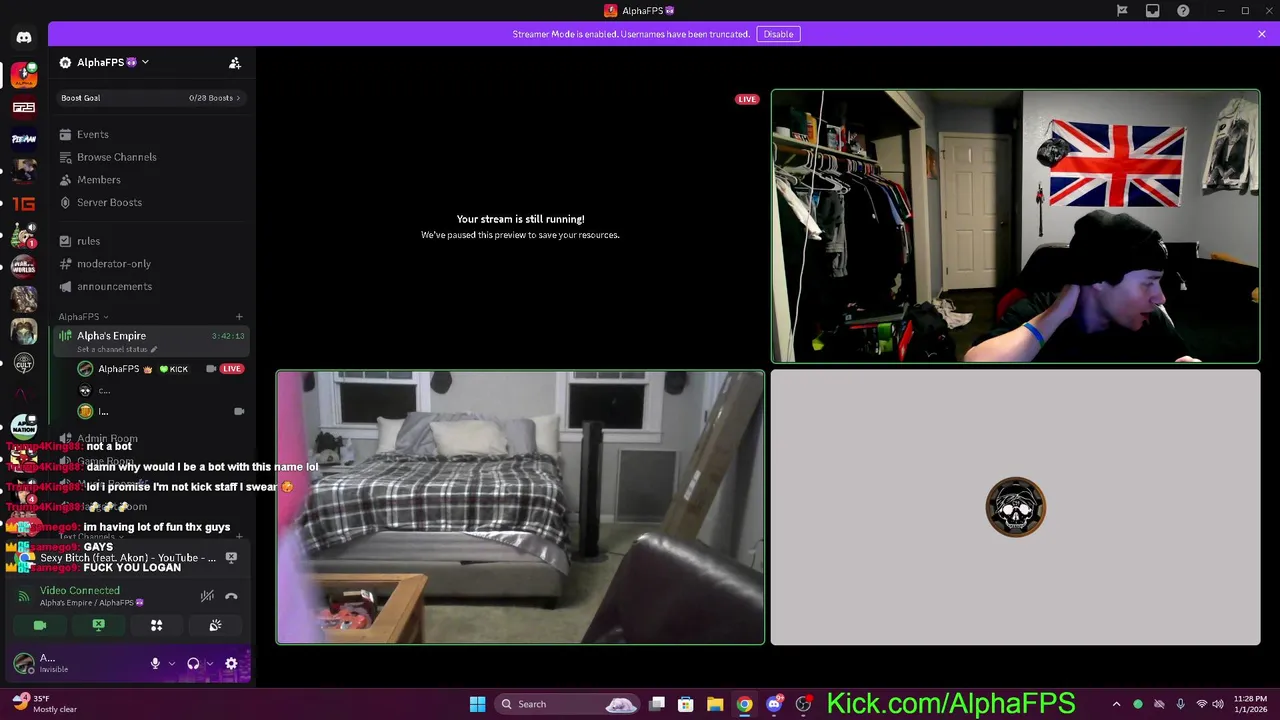Open the weather widget showing 35°F
Image resolution: width=1280 pixels, height=720 pixels.
coord(45,704)
